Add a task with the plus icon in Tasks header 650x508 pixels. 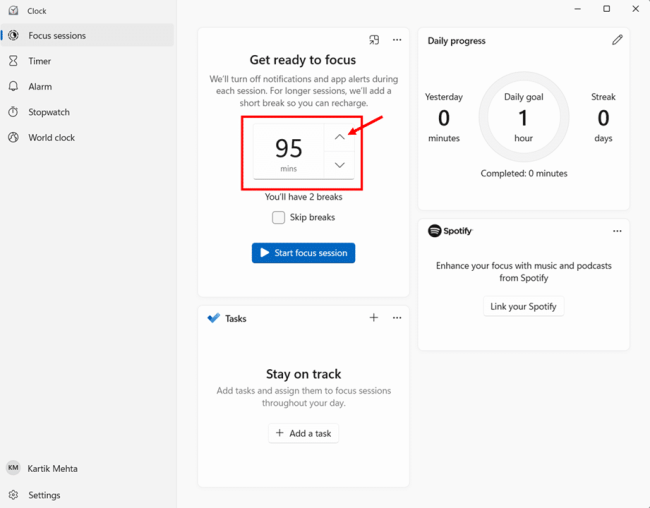tap(374, 318)
